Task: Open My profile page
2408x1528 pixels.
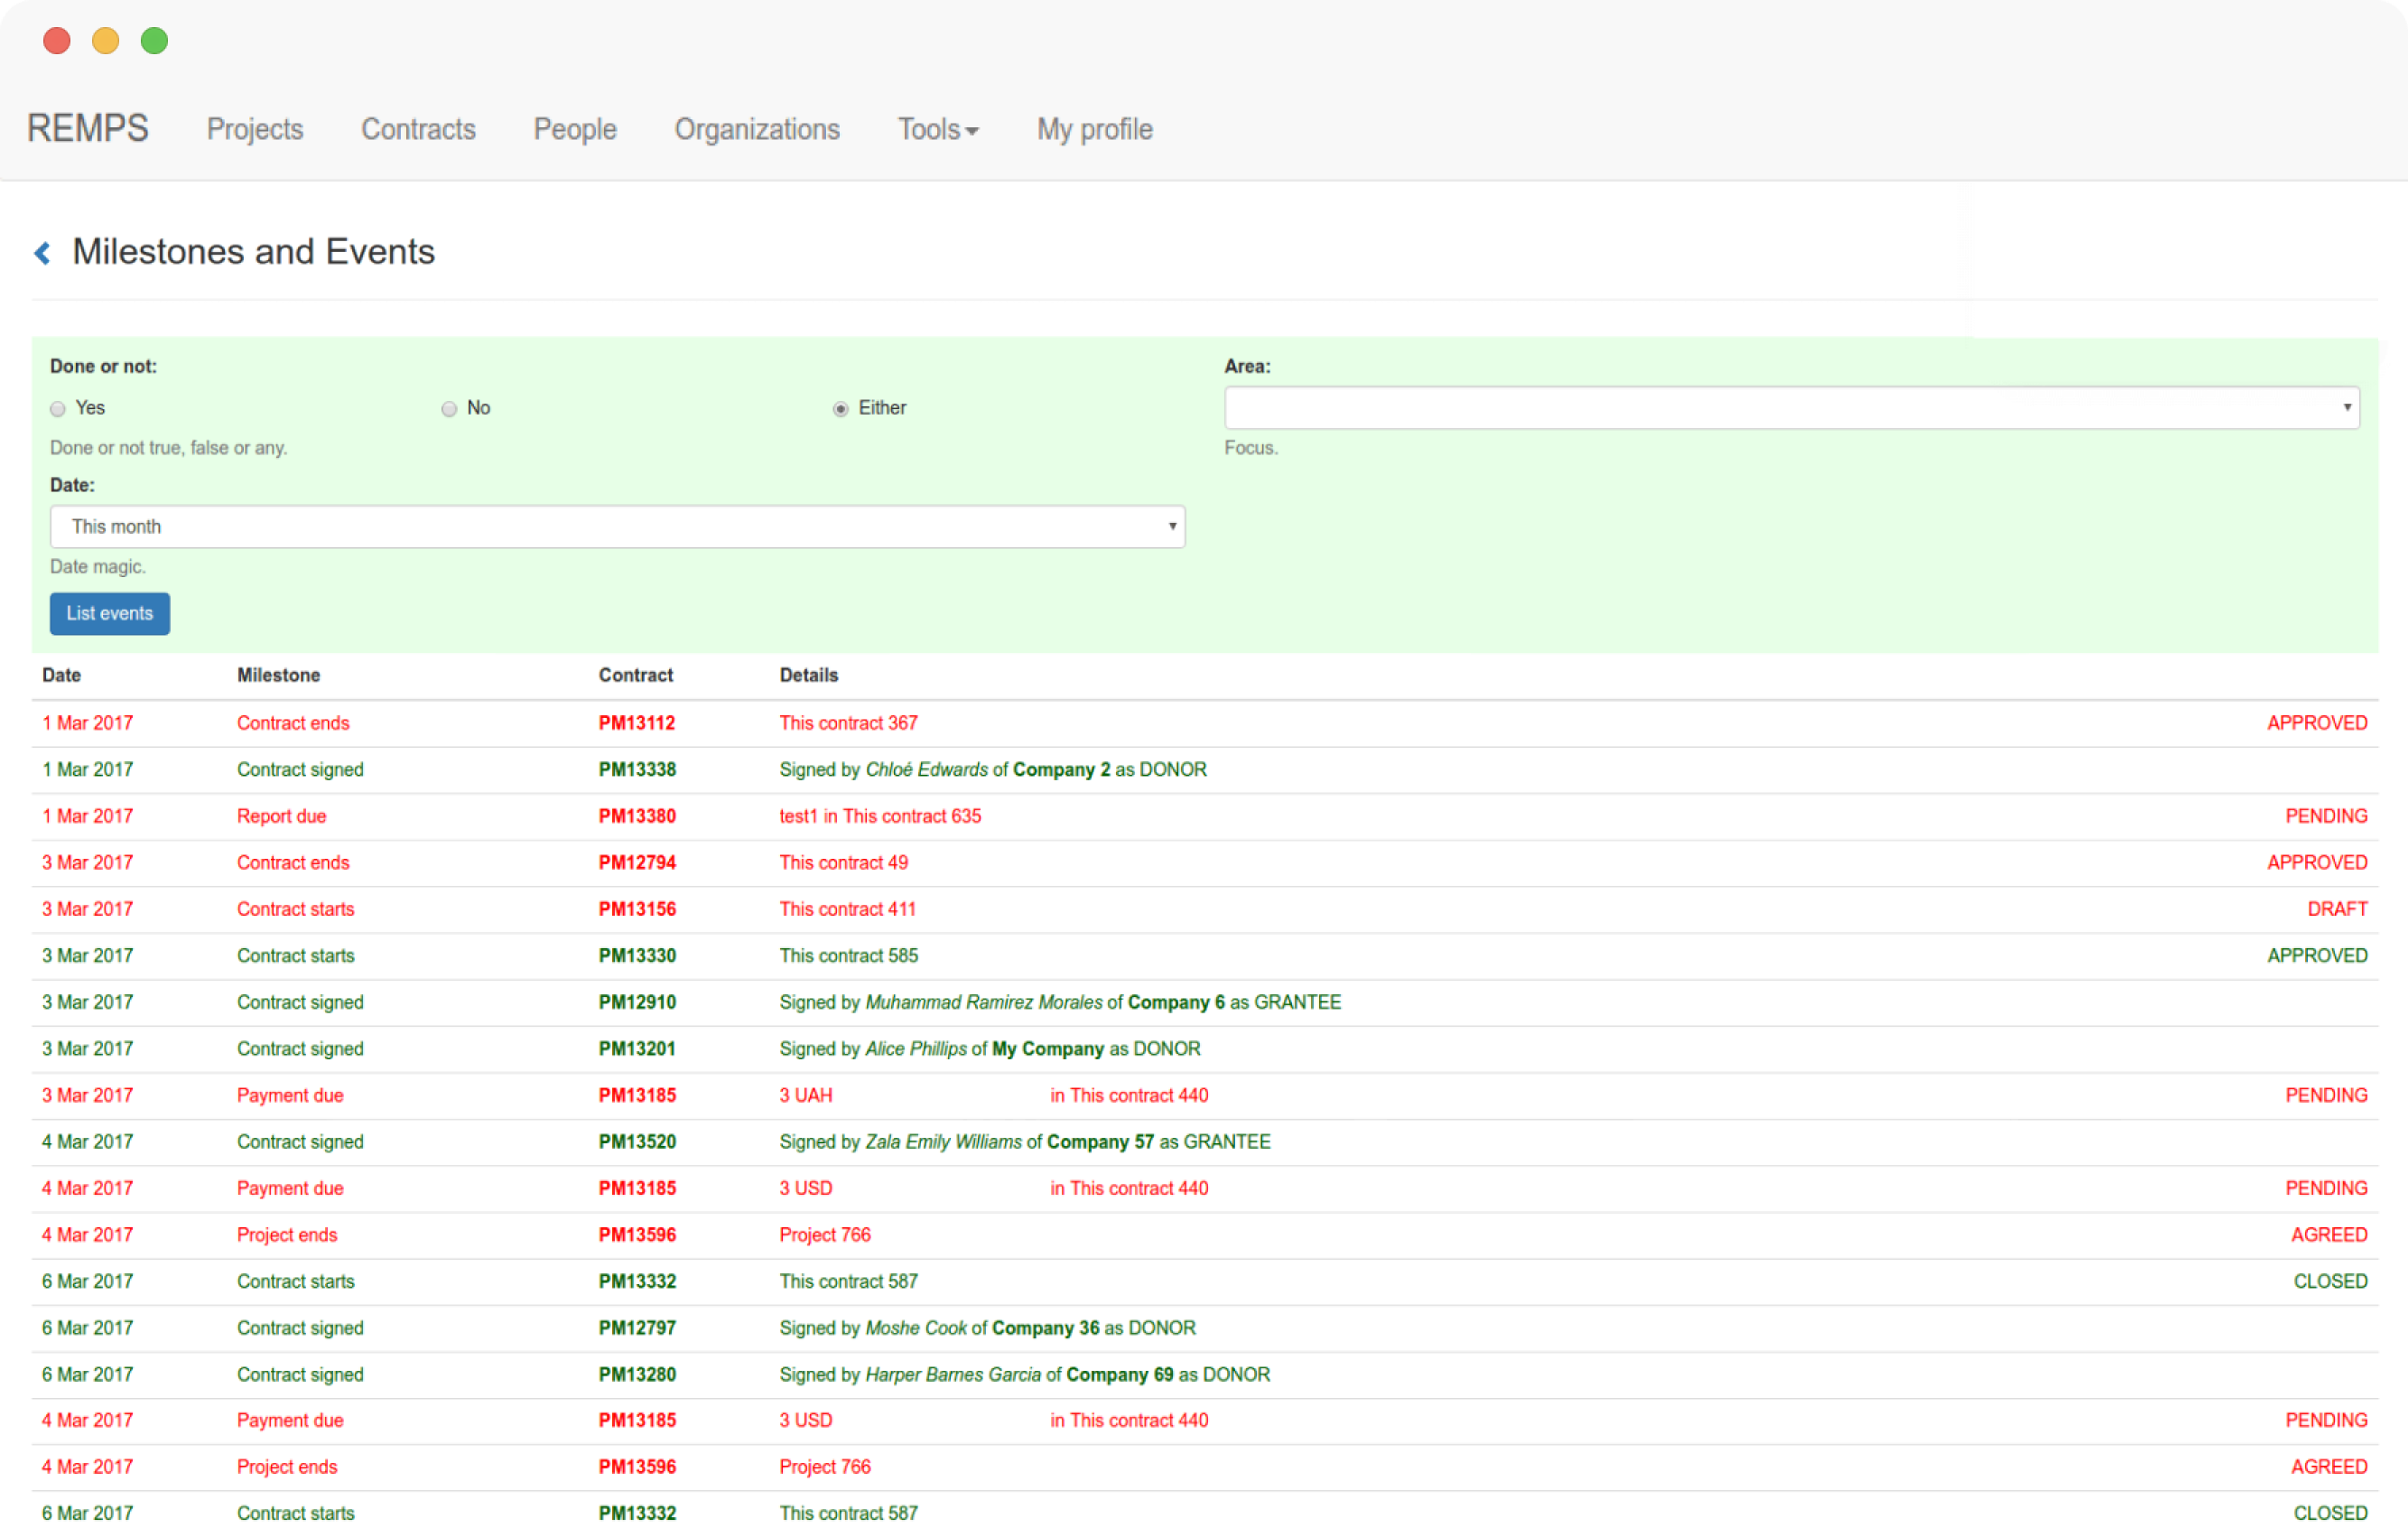Action: coord(1094,130)
